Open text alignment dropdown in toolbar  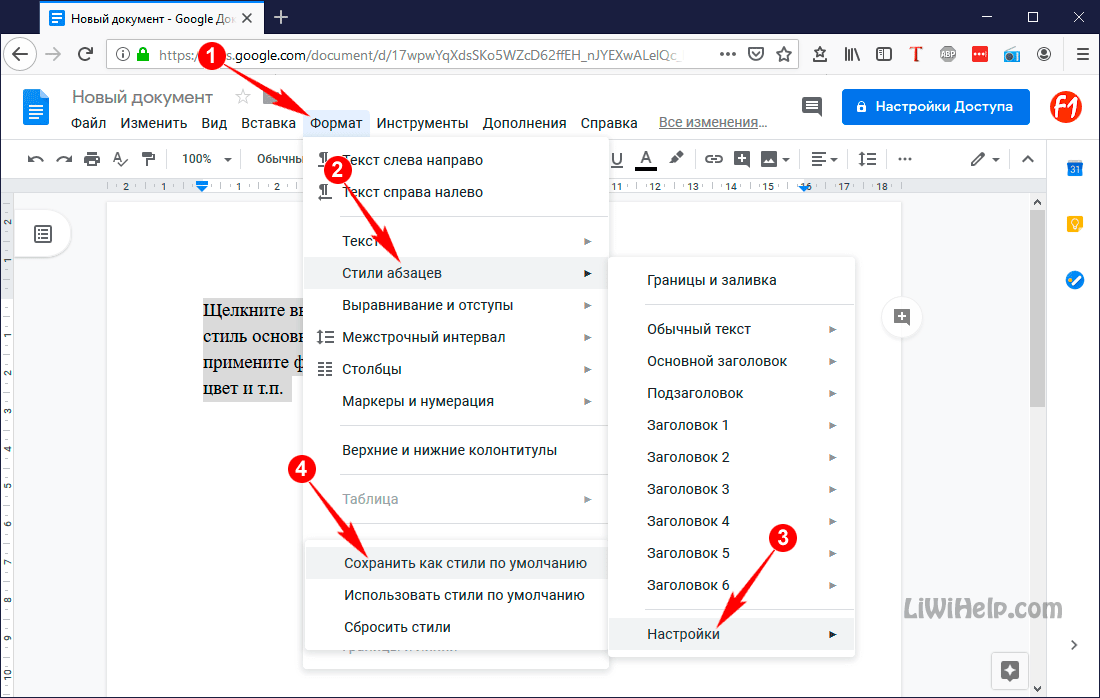pos(824,159)
